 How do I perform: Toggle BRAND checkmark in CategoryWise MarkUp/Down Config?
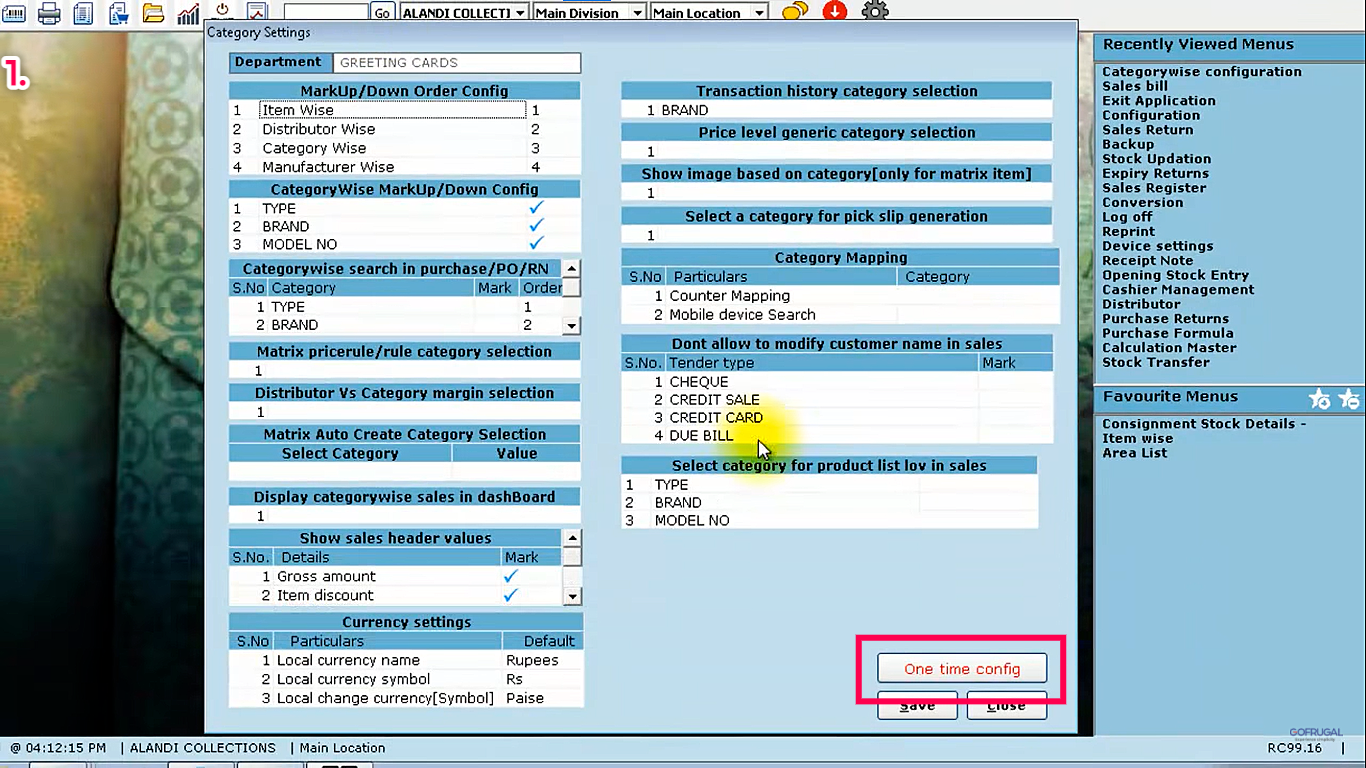click(x=537, y=226)
